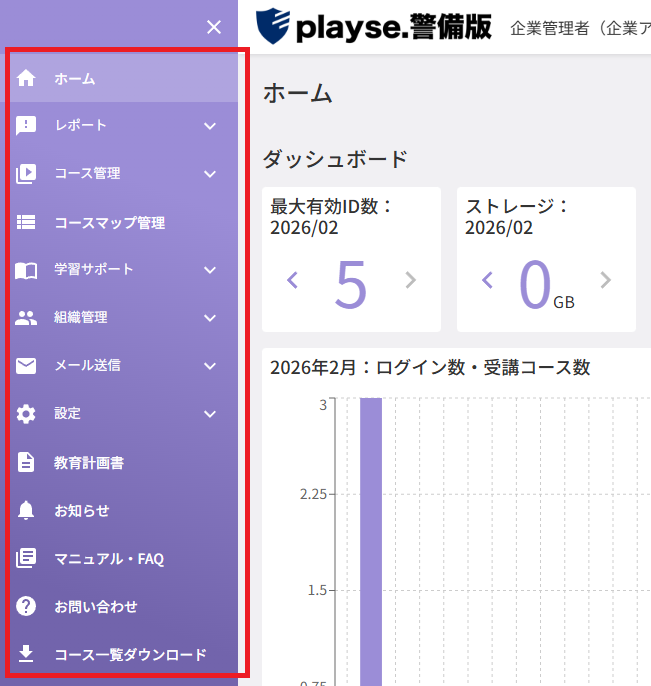Click the ダッシュボード heading
Screen dimensions: 651x686
pyautogui.click(x=335, y=159)
